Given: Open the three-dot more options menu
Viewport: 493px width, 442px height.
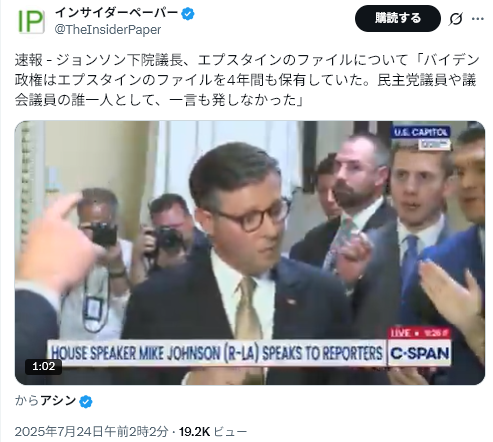Looking at the screenshot, I should pyautogui.click(x=478, y=19).
